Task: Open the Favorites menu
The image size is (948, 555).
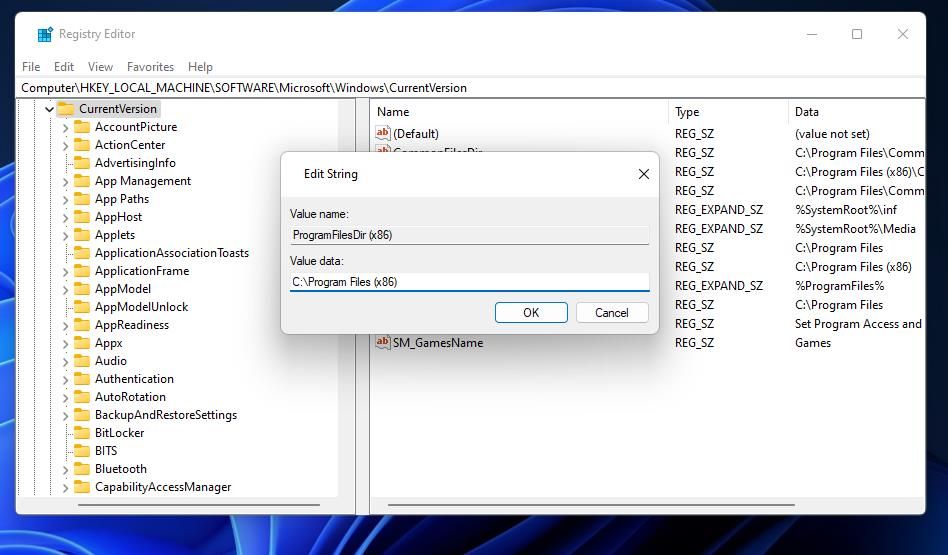Action: click(x=150, y=67)
